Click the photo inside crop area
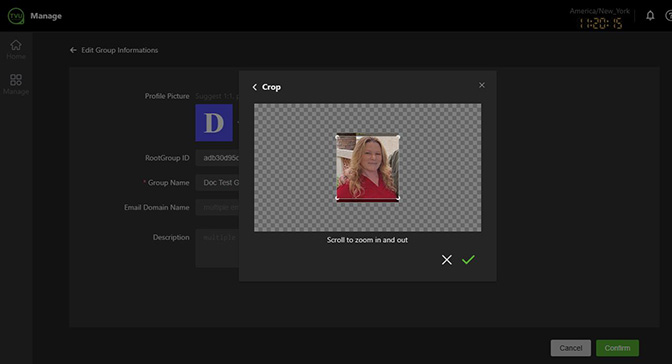 (368, 168)
